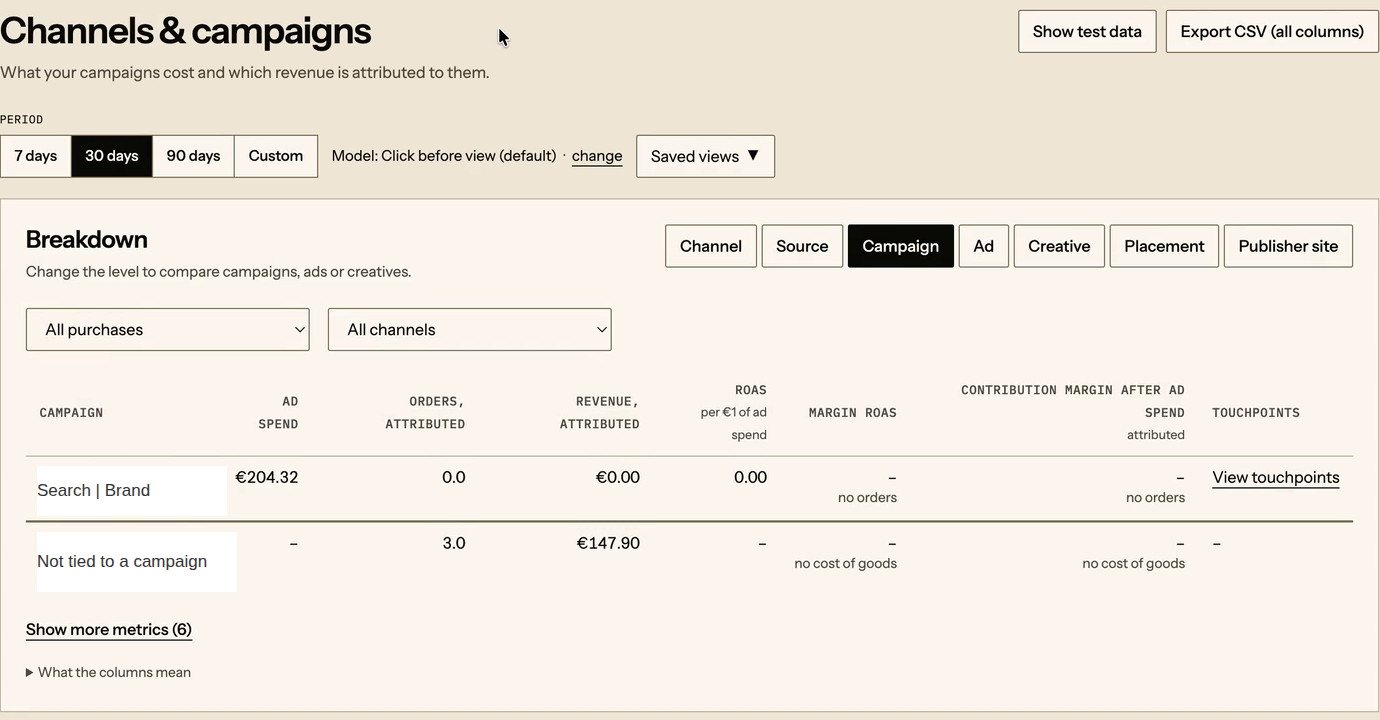Click the Channels & campaigns page heading

[x=186, y=32]
